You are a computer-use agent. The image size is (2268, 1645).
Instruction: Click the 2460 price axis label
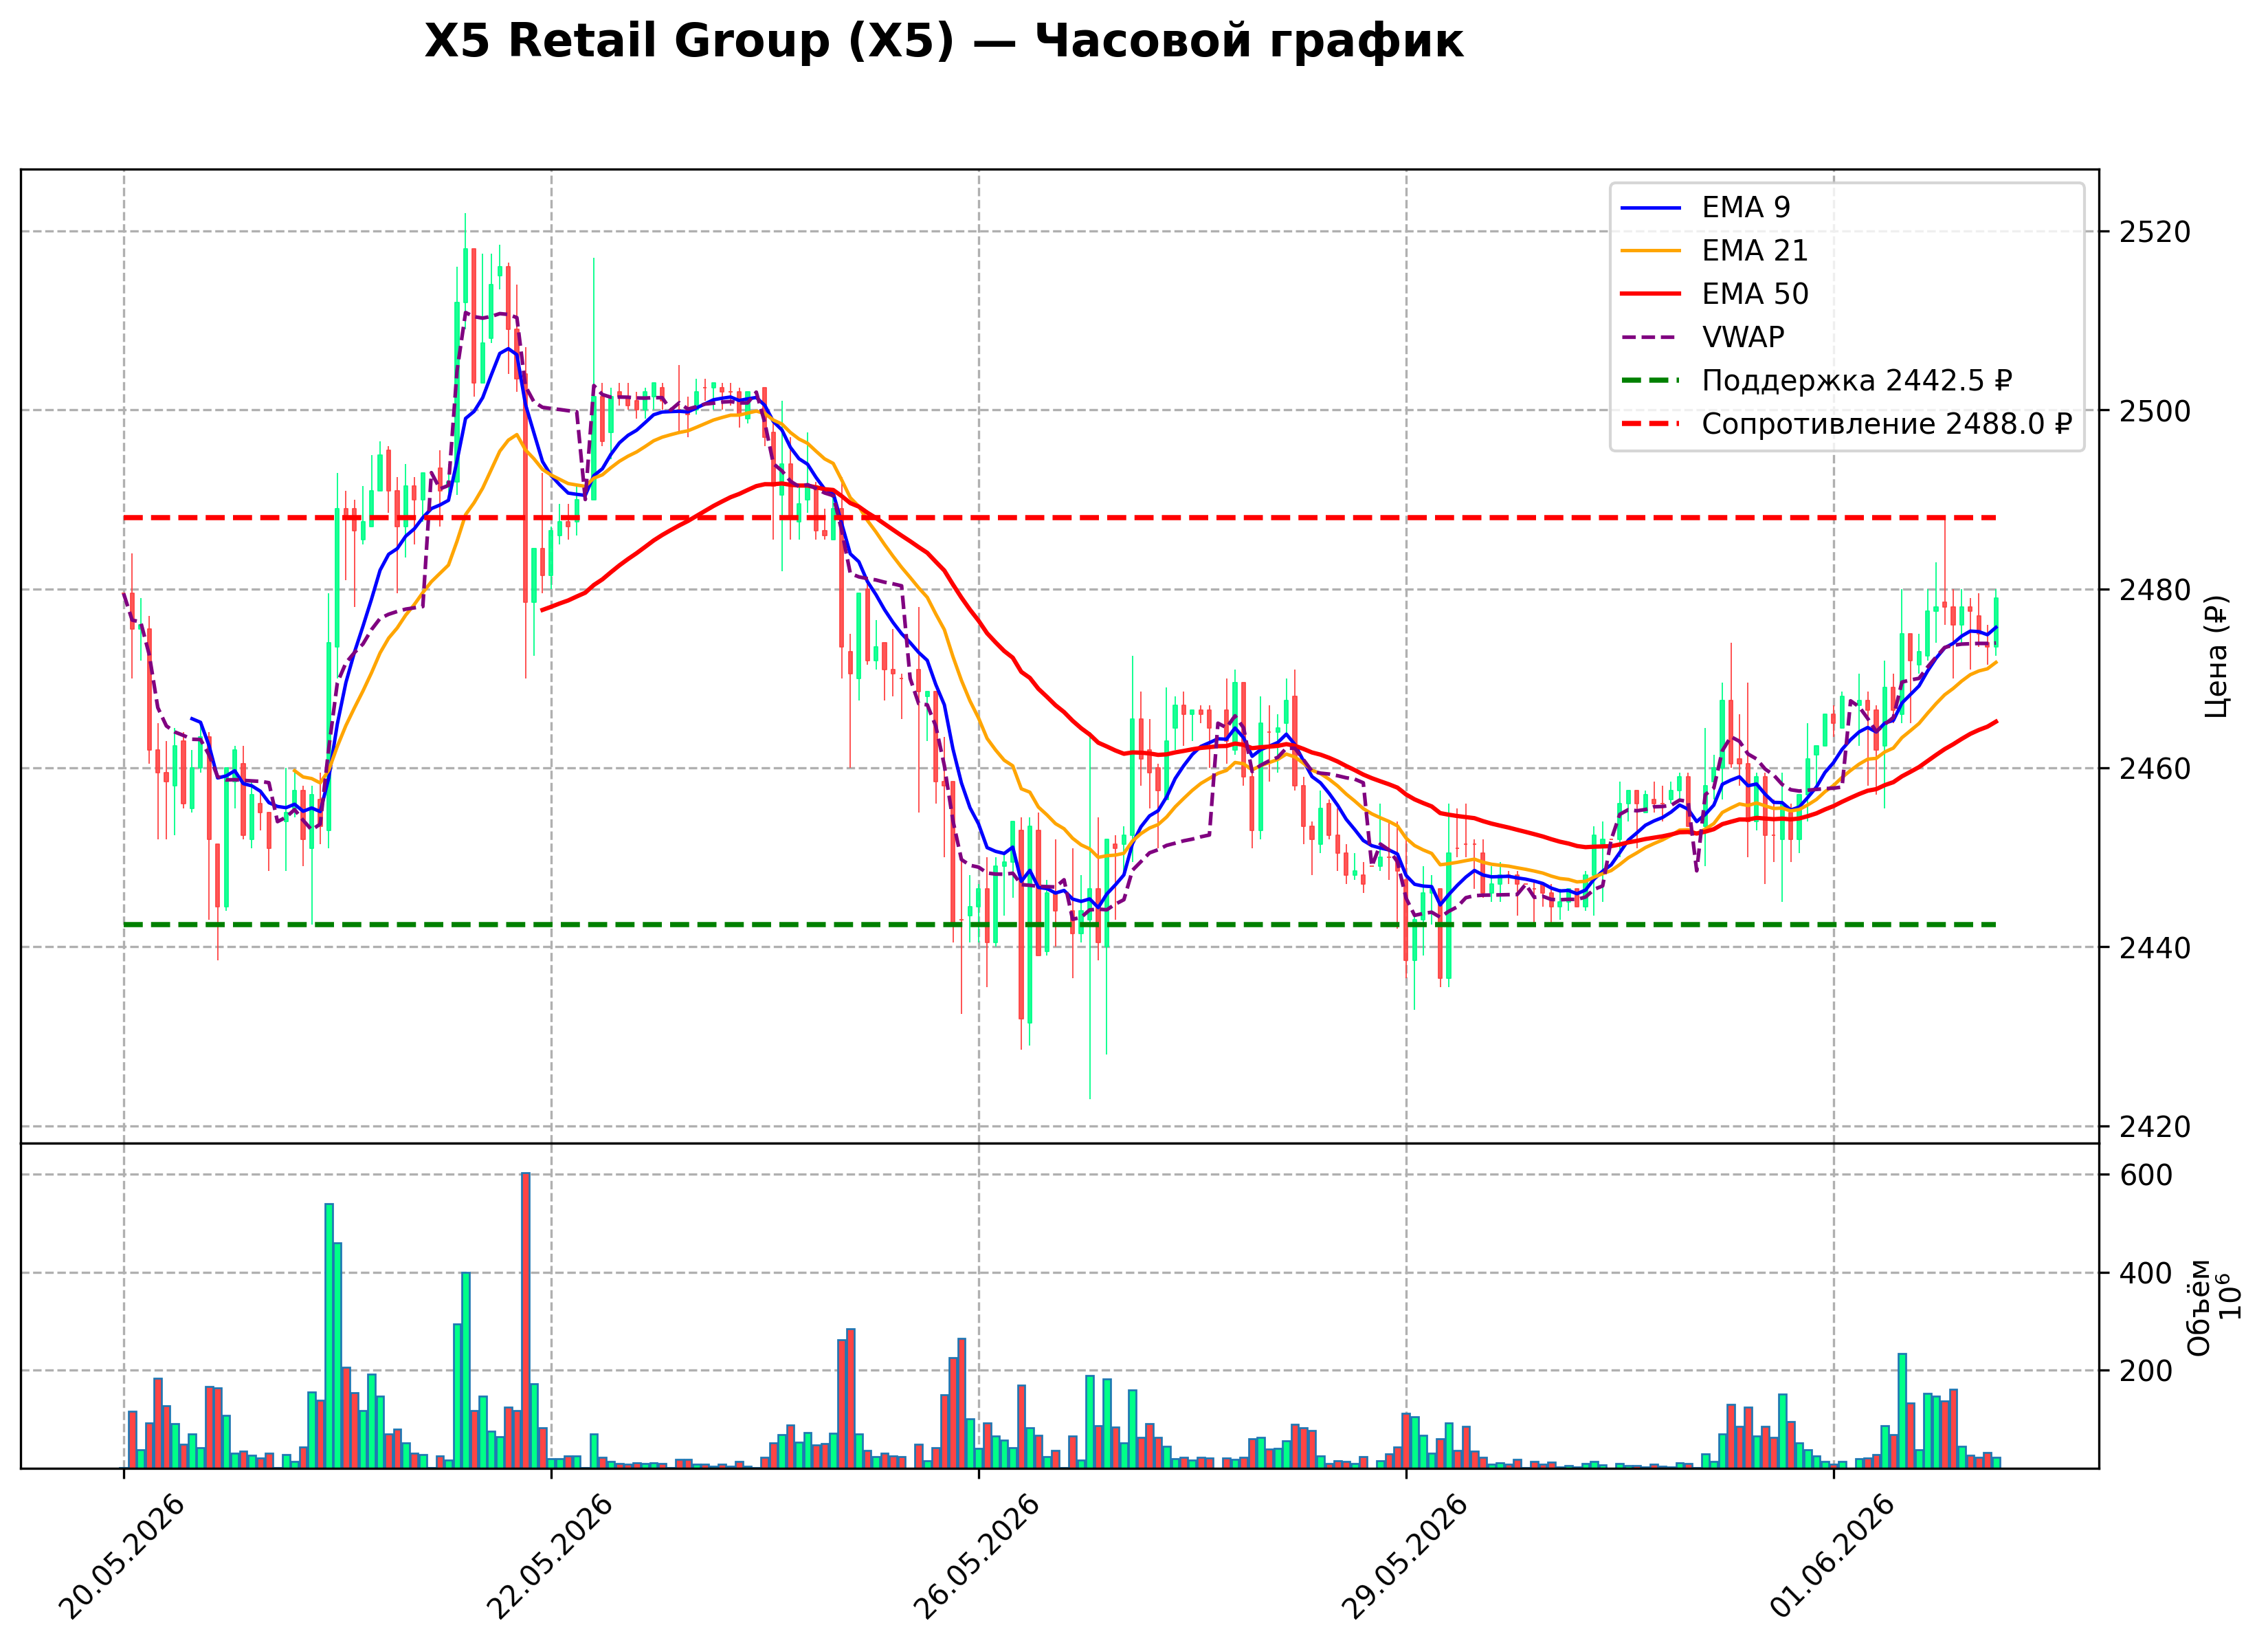[2155, 769]
